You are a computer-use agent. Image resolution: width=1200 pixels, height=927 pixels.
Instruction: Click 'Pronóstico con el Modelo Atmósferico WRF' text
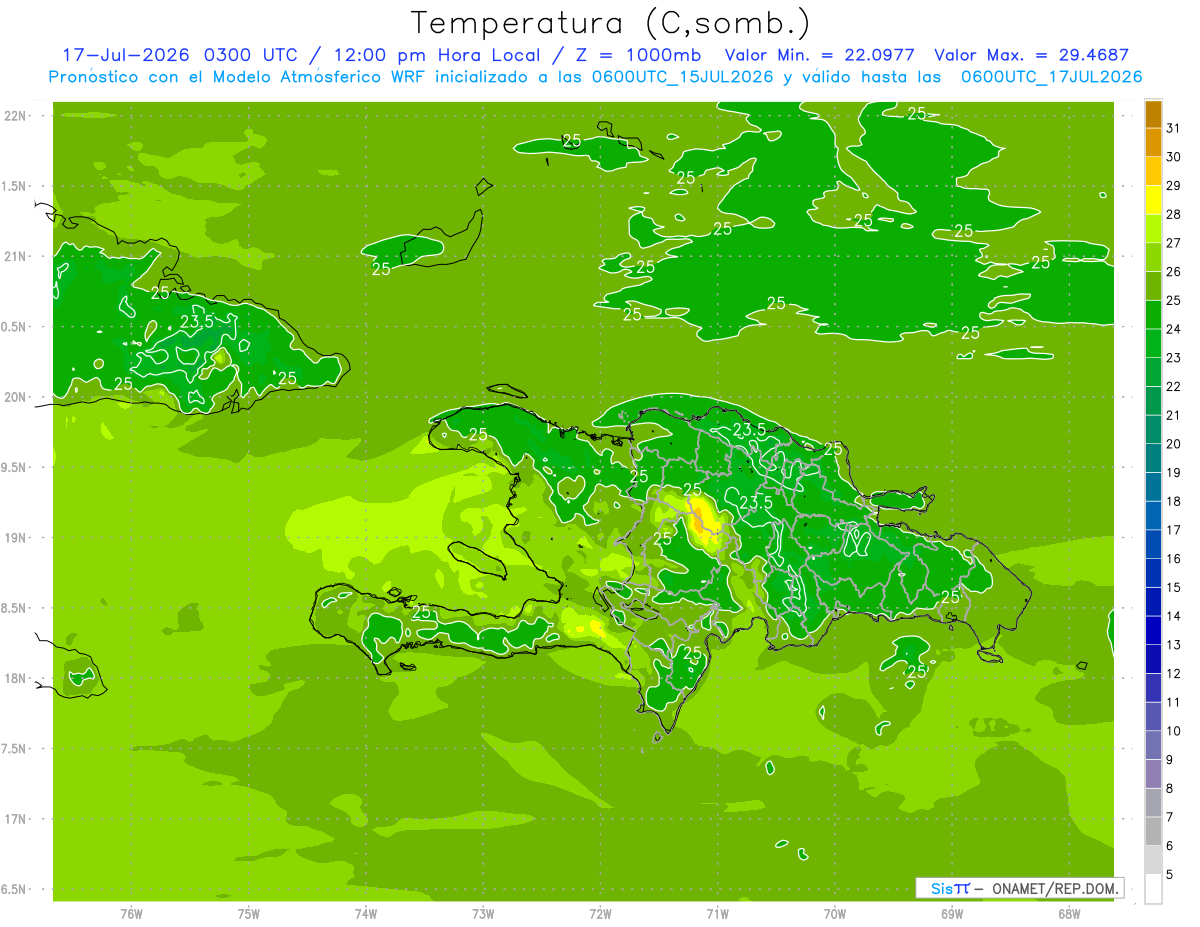[x=238, y=77]
